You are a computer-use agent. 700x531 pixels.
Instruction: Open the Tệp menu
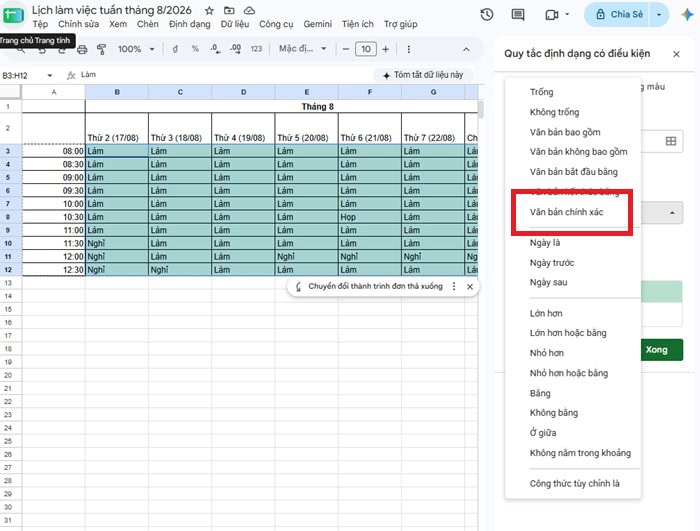(40, 24)
